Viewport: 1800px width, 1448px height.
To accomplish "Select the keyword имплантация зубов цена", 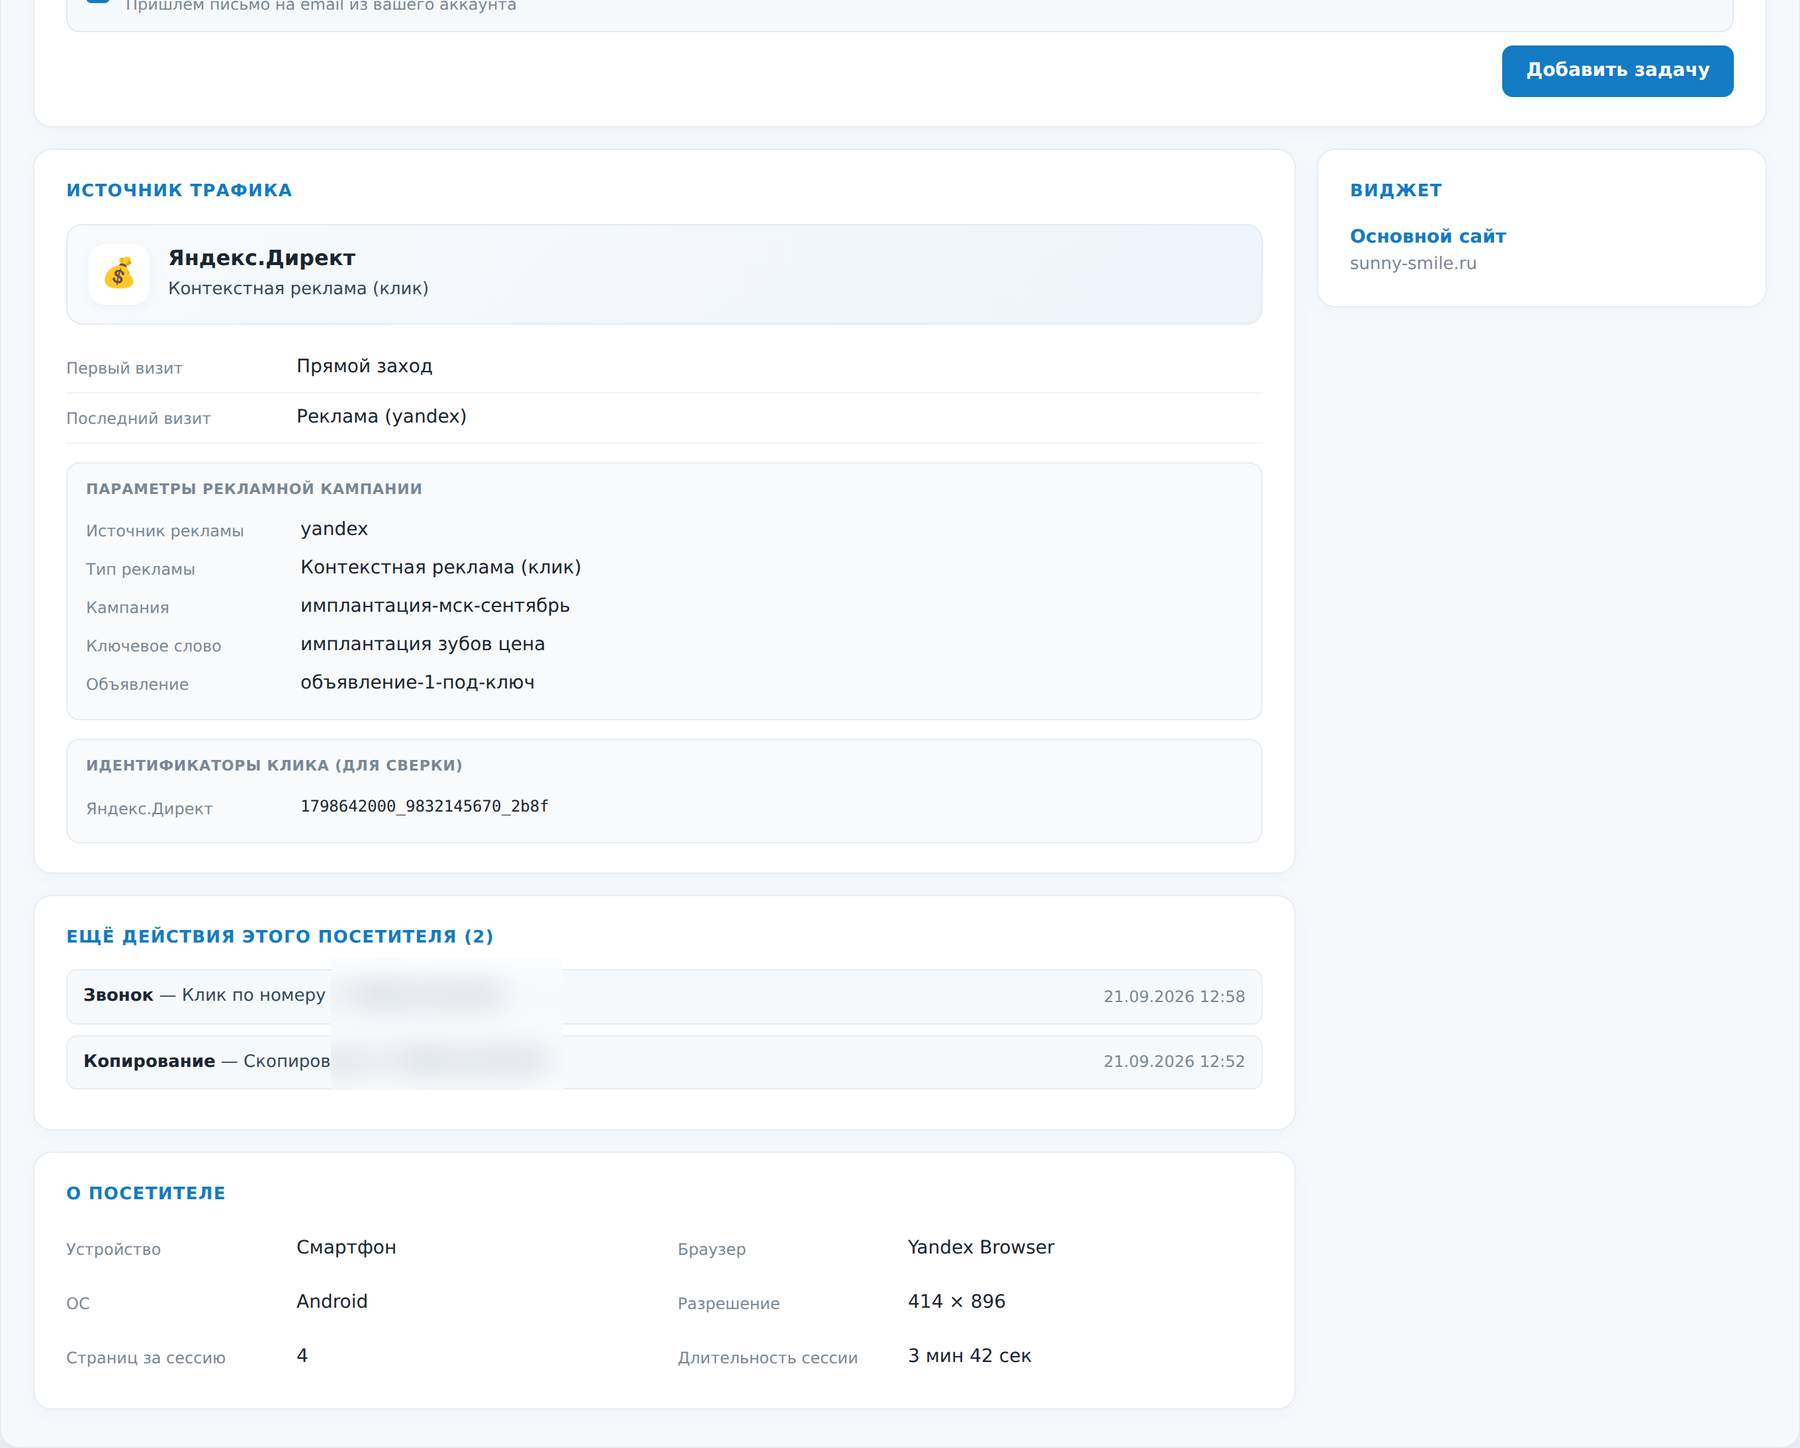I will pyautogui.click(x=422, y=644).
